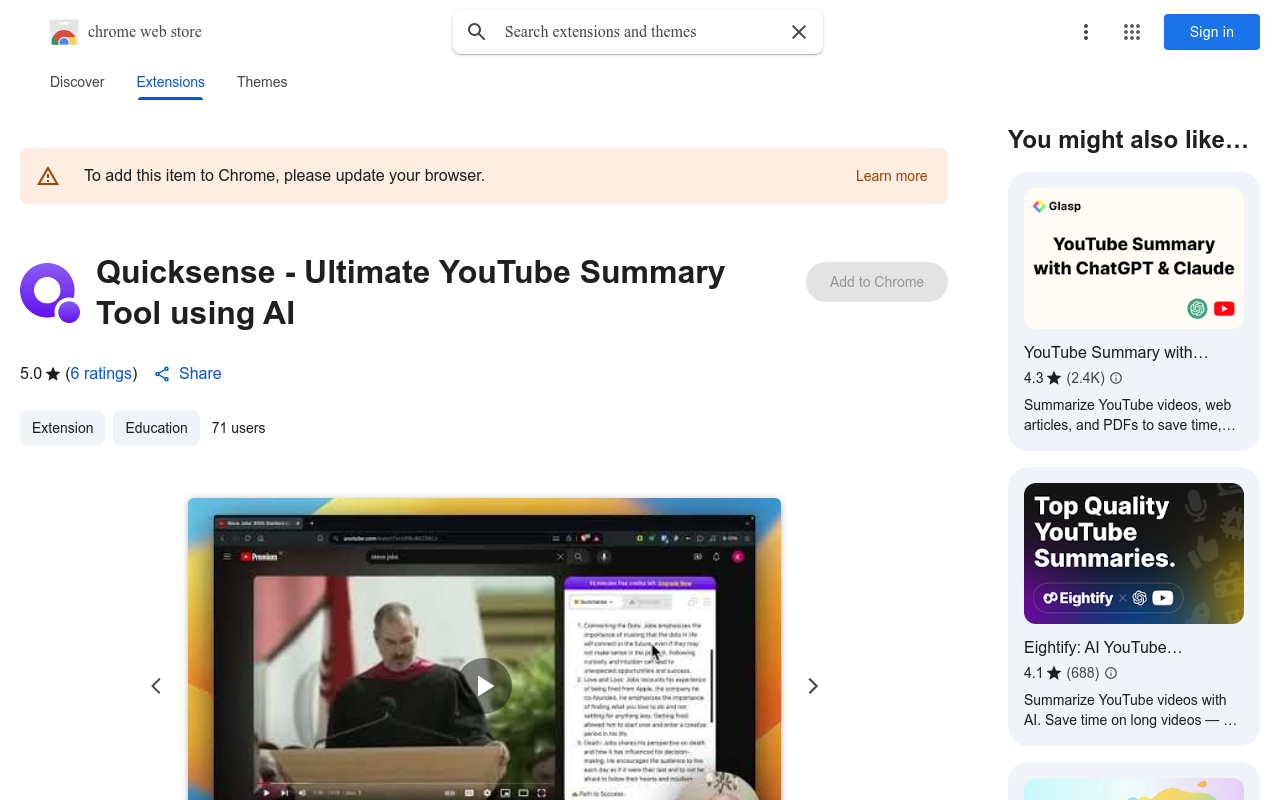Click the Eightify: AI YouTube… title
The width and height of the screenshot is (1280, 800).
pyautogui.click(x=1103, y=647)
